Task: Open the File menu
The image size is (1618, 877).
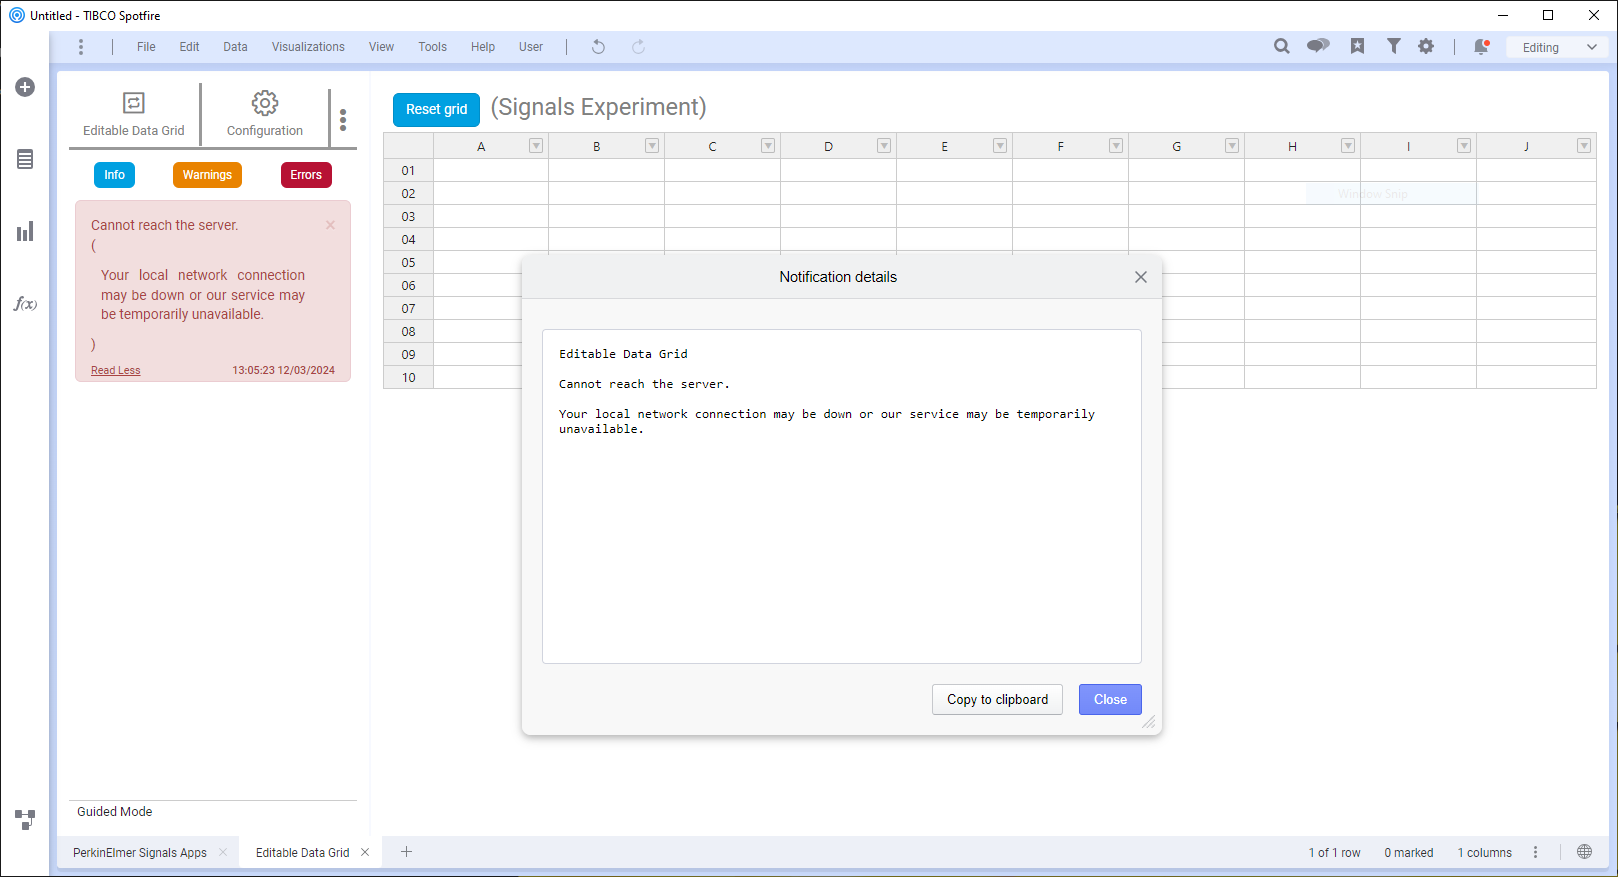Action: pos(146,47)
